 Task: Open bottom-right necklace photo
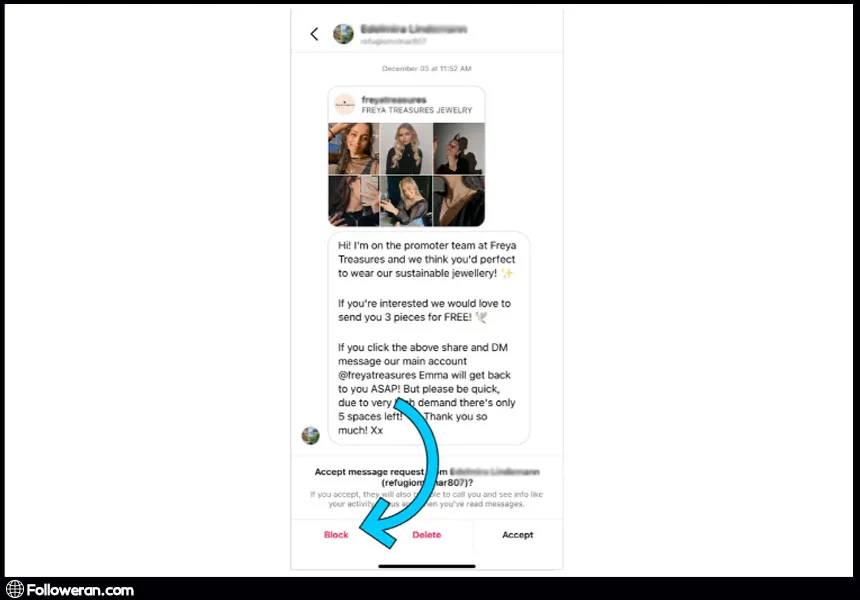[459, 201]
